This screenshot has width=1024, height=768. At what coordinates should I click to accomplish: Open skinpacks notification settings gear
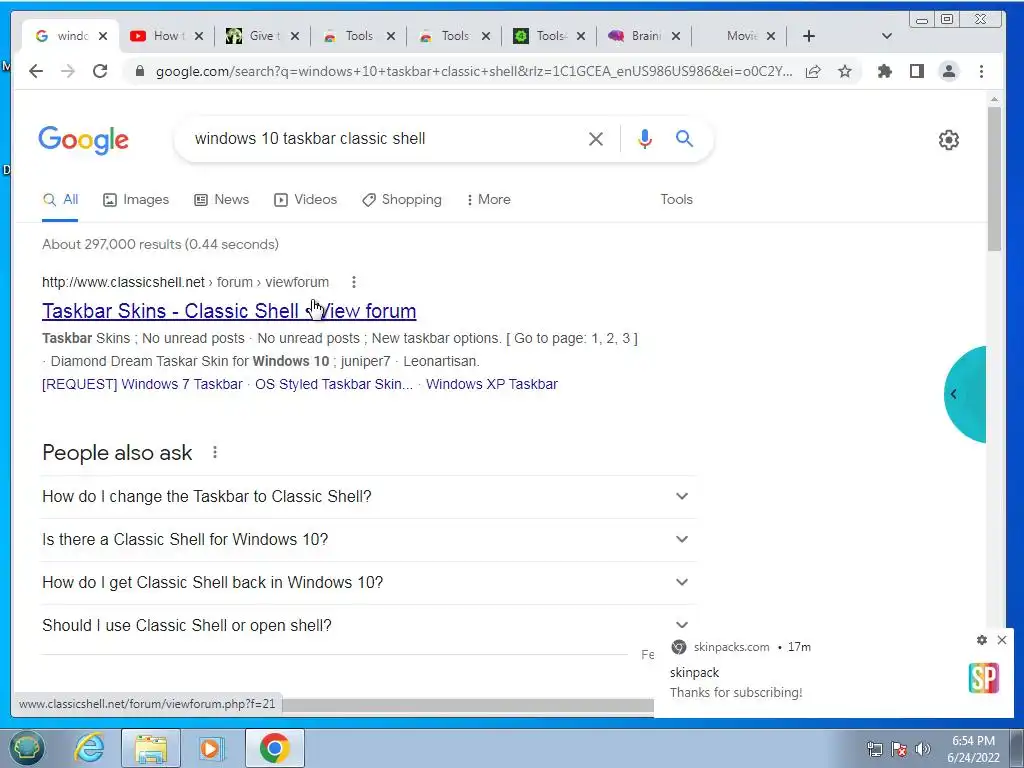982,640
